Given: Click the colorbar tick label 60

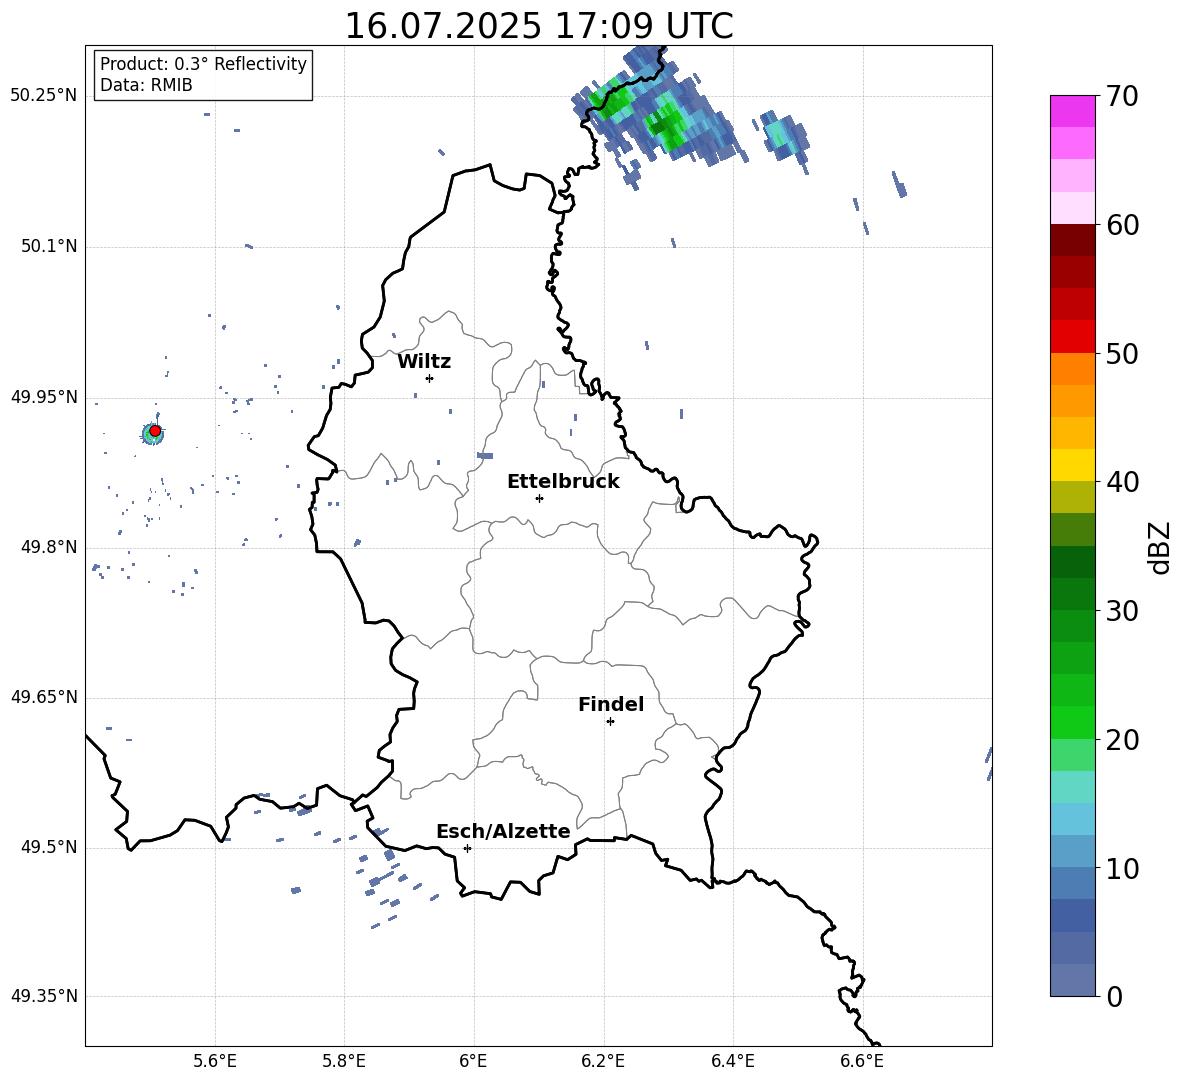Looking at the screenshot, I should [x=1122, y=225].
